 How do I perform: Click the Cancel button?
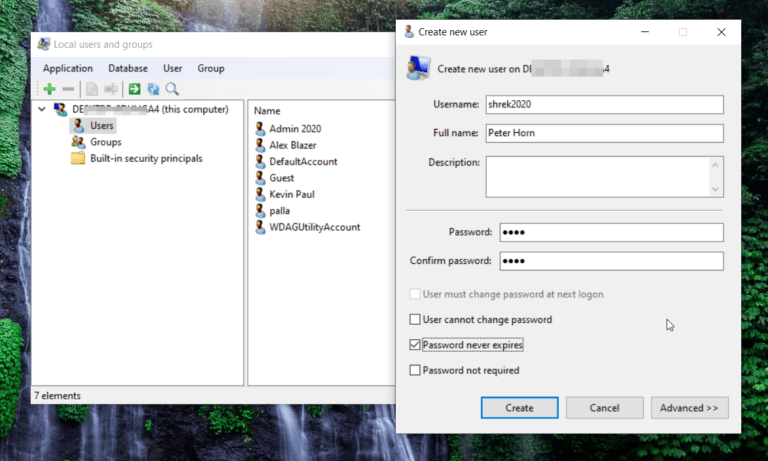[x=604, y=408]
